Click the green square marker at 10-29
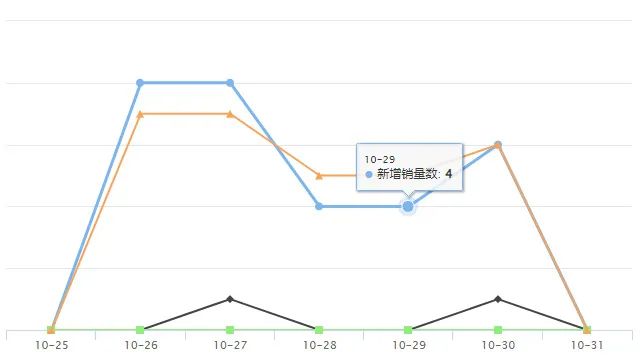 [x=408, y=330]
